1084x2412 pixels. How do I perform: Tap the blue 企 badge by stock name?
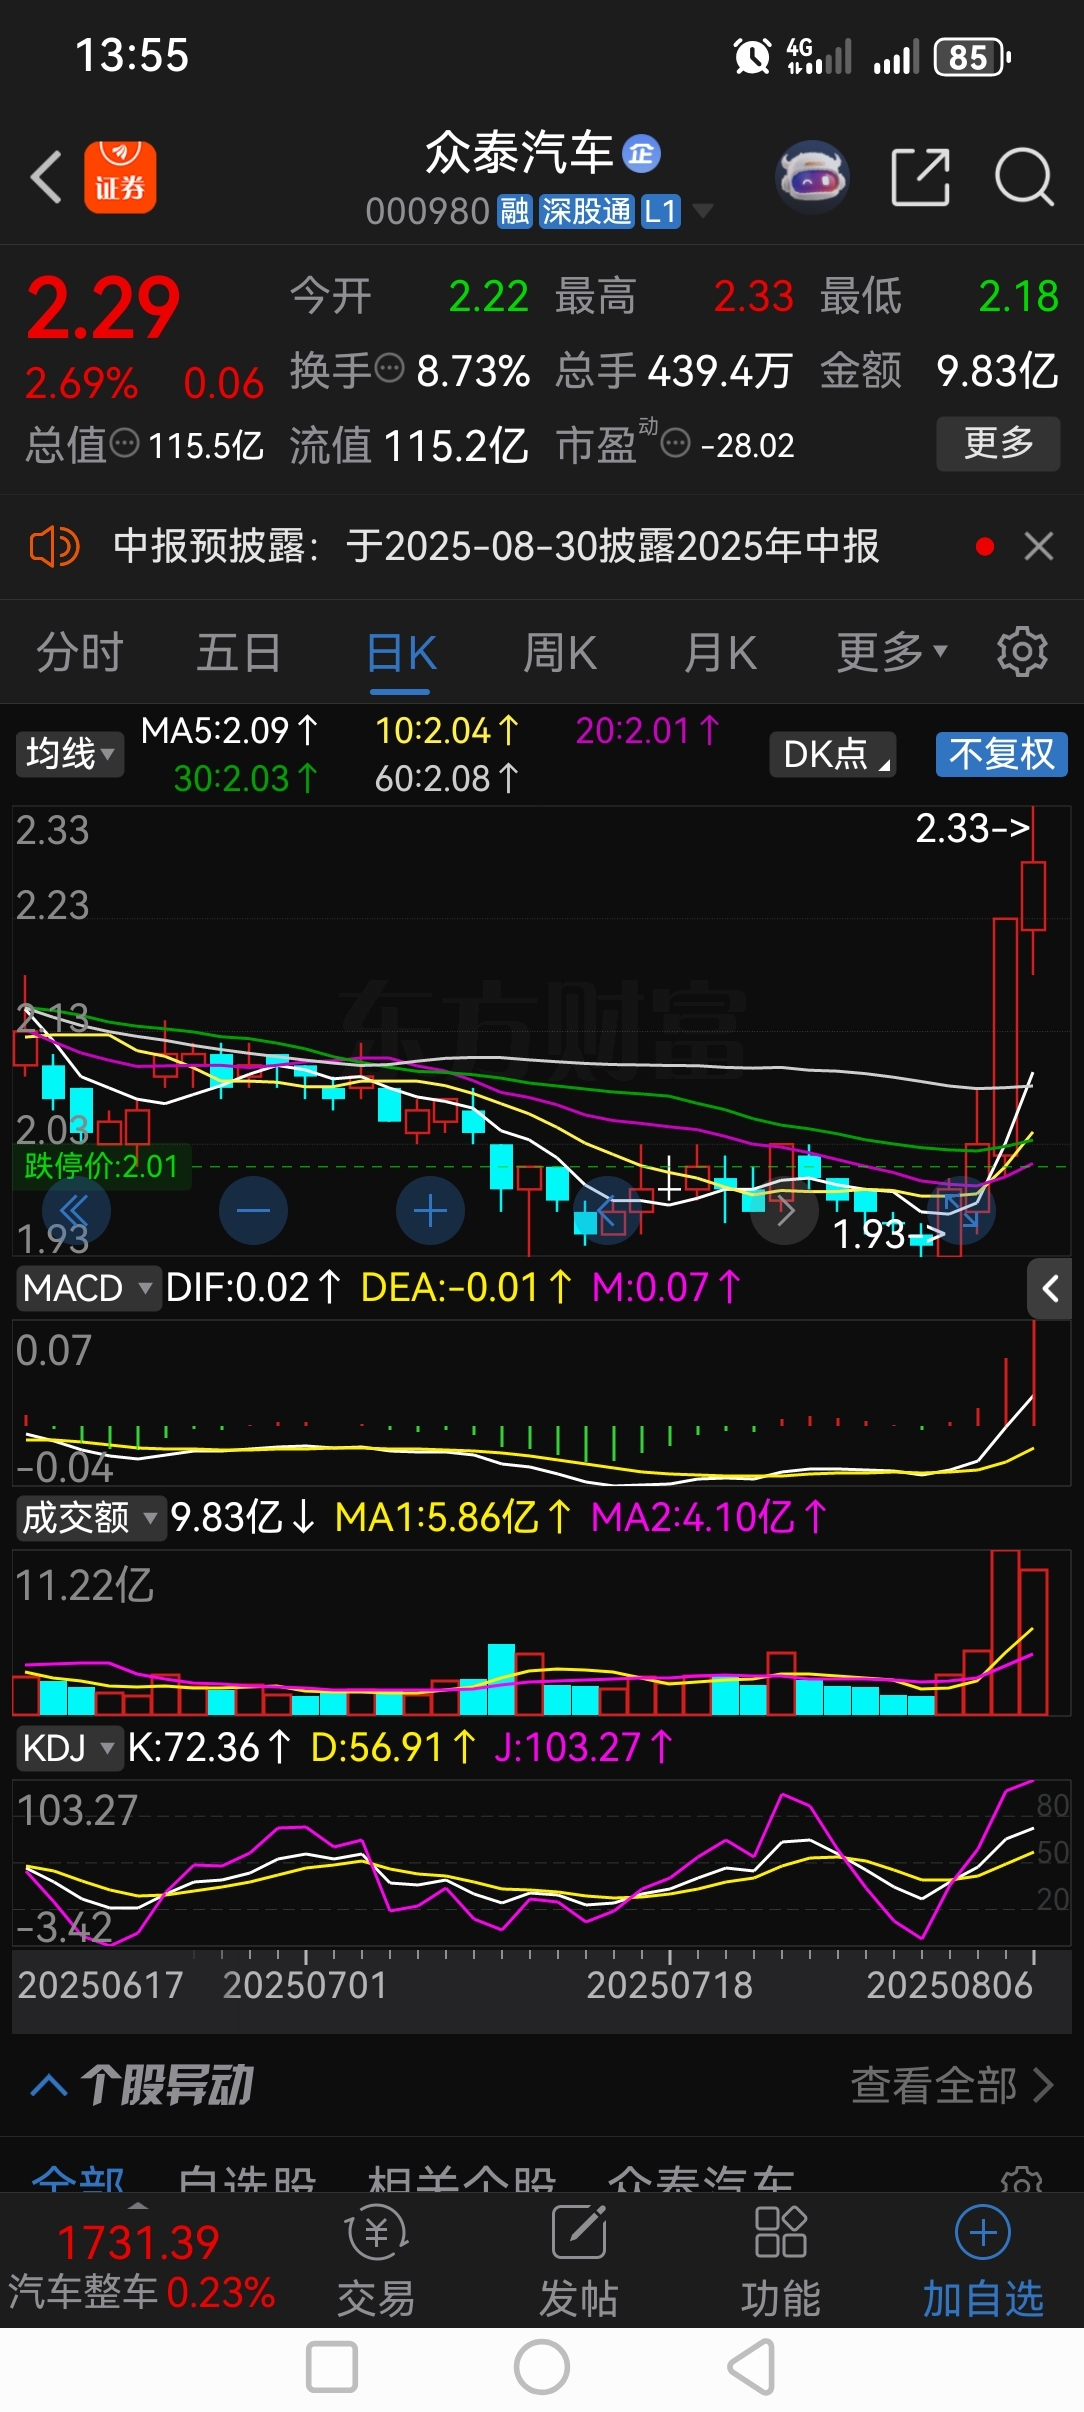point(641,153)
